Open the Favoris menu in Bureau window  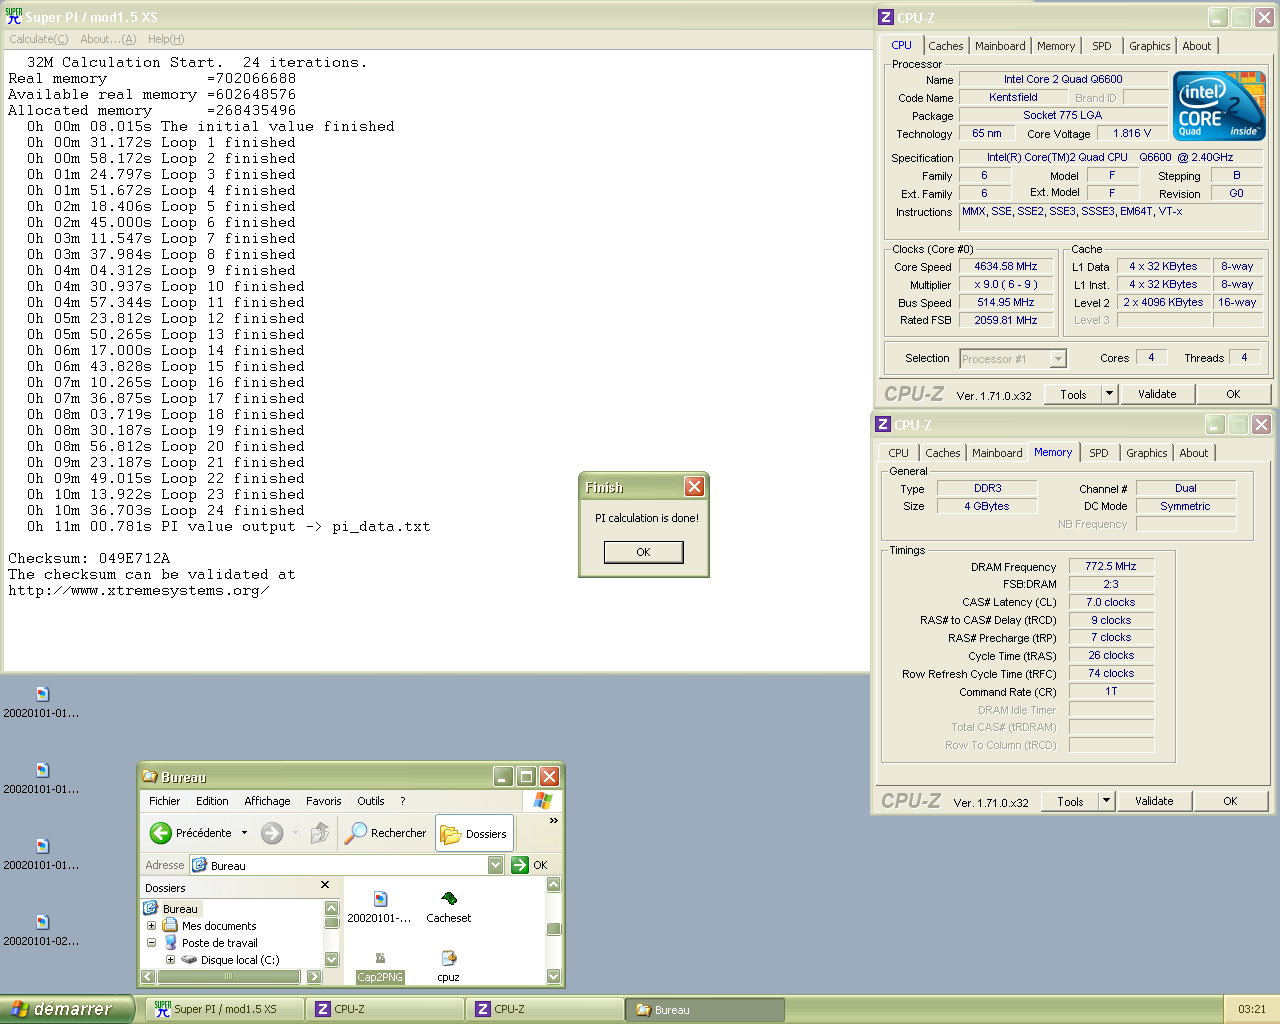point(323,801)
